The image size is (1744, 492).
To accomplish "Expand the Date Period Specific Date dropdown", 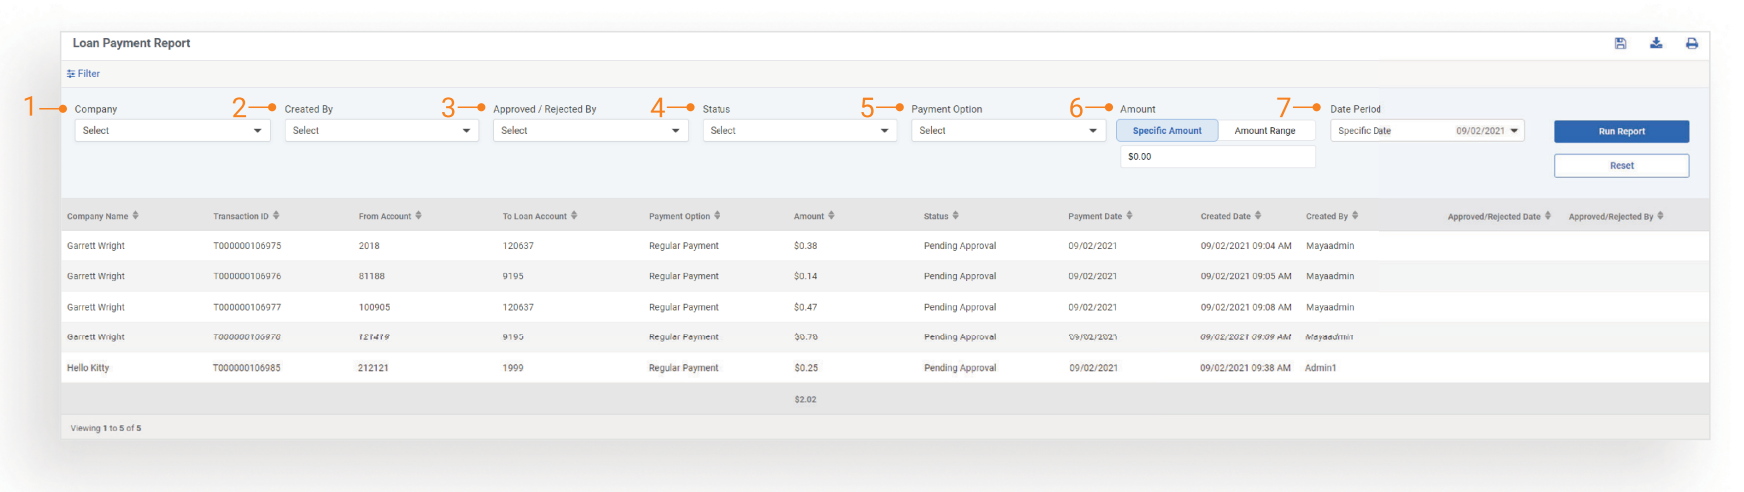I will pos(1427,131).
